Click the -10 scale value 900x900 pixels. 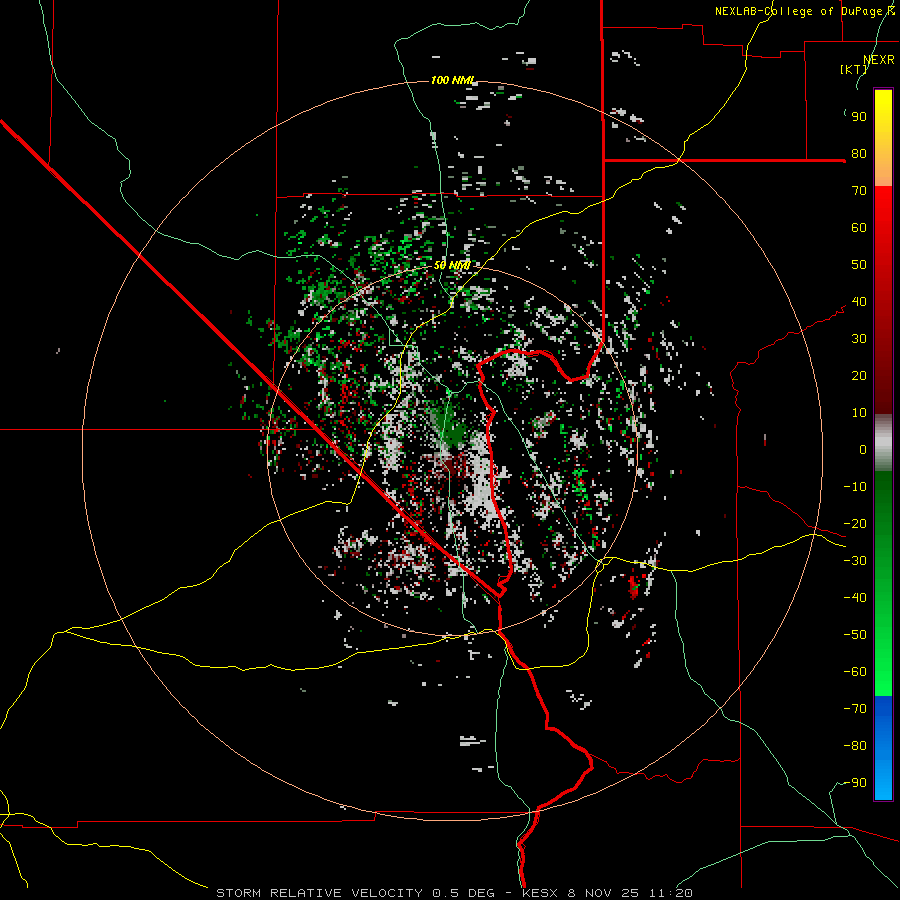[x=855, y=487]
